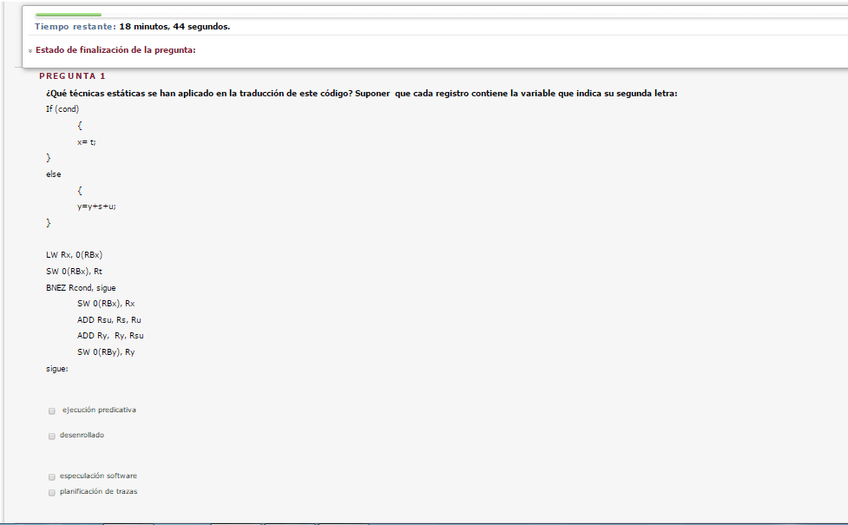Click the 'BNEZ Rcond, sigue' instruction
848x525 pixels.
(81, 288)
